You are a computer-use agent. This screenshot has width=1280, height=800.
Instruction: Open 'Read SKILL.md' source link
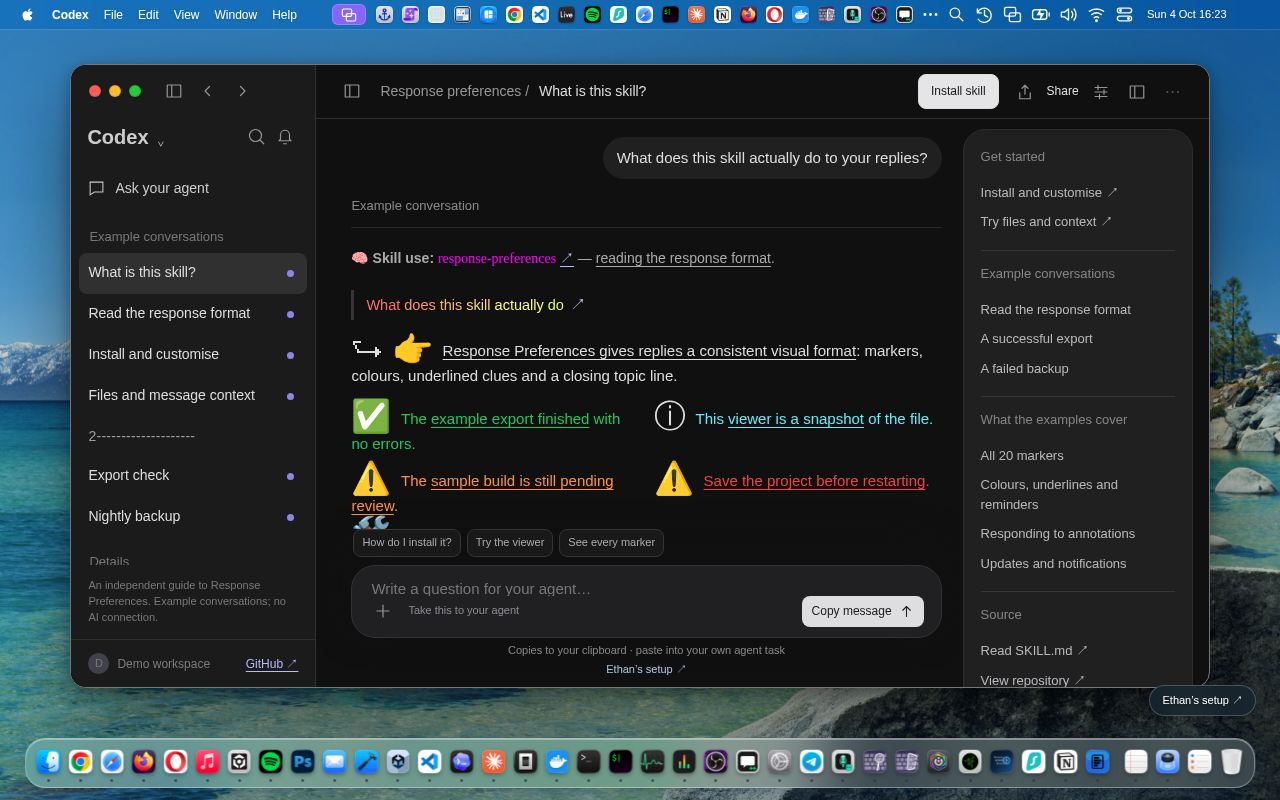pyautogui.click(x=1034, y=650)
